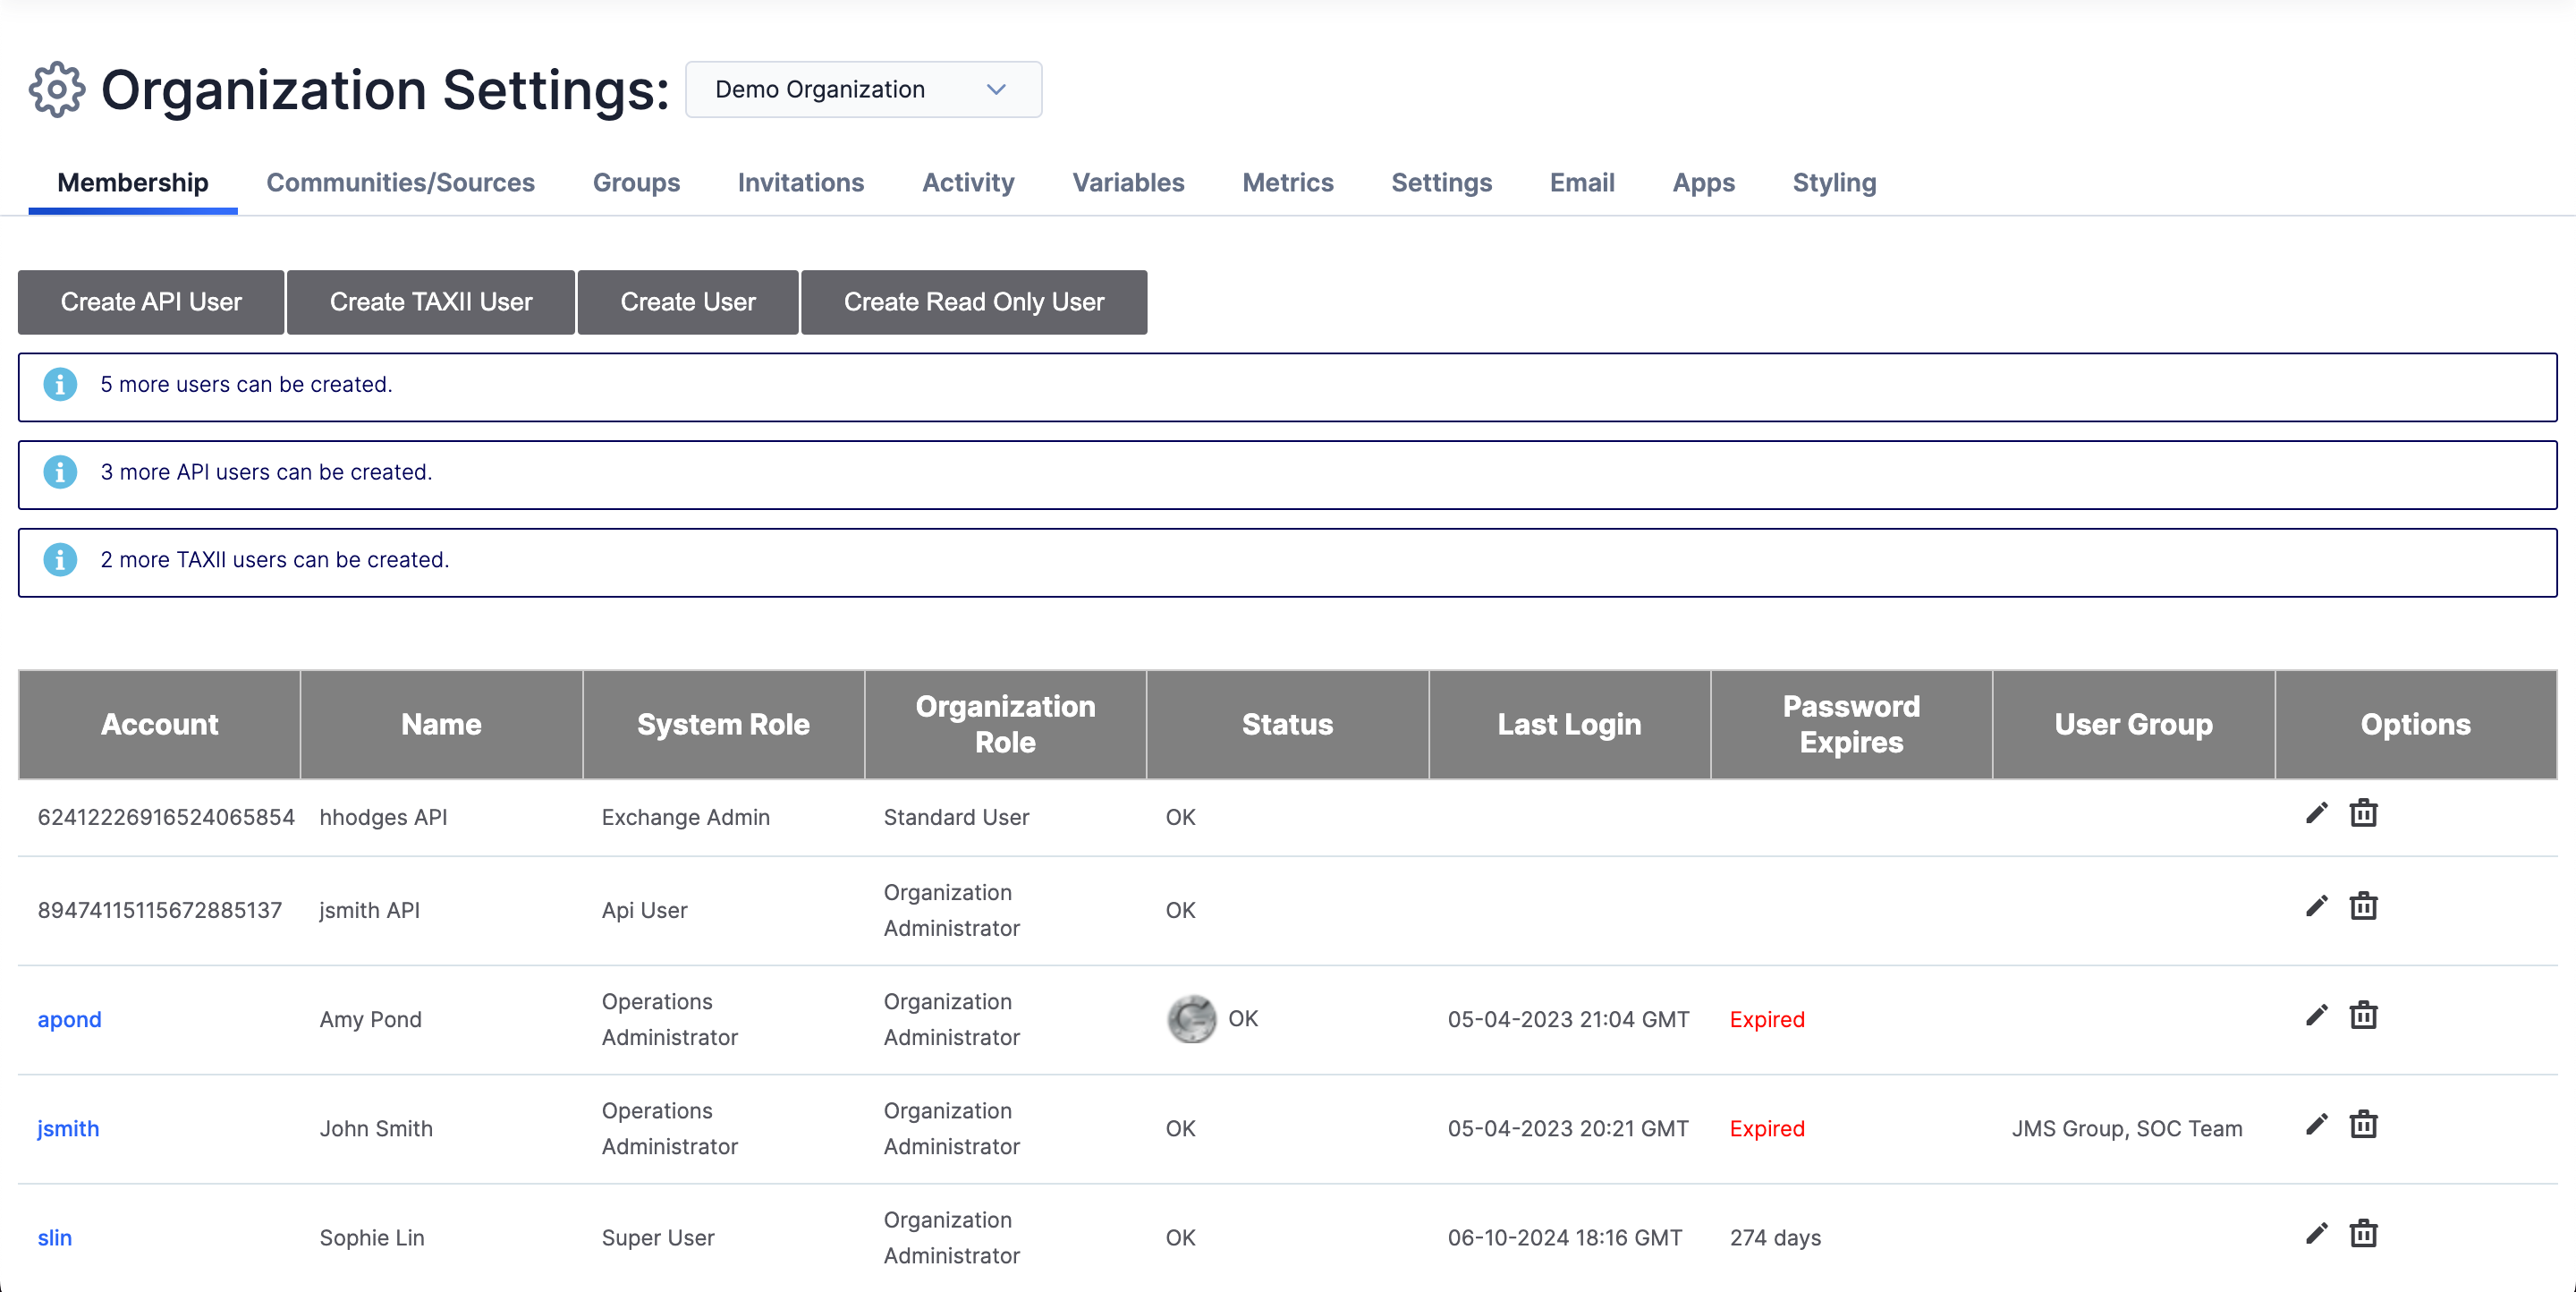This screenshot has height=1292, width=2576.
Task: Click '274 days' password expiry value
Action: (1775, 1237)
